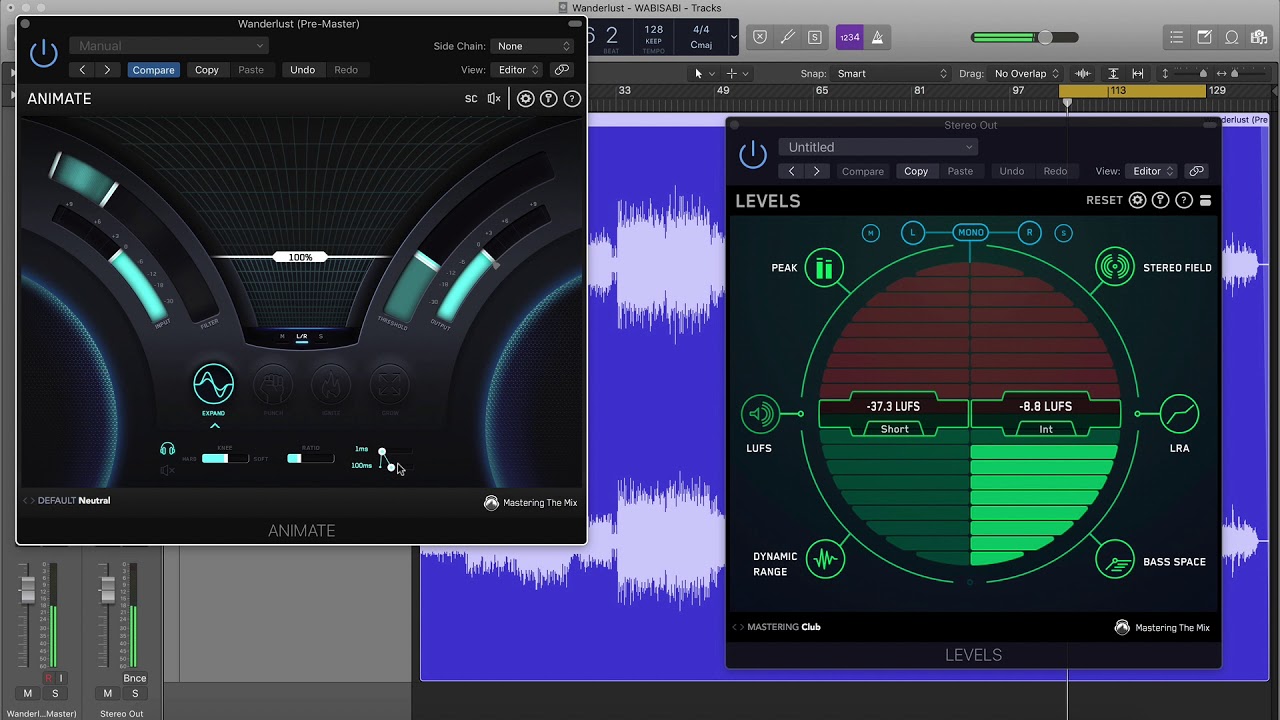Screen dimensions: 1280x720
Task: Toggle Levels plugin power button
Action: pos(752,155)
